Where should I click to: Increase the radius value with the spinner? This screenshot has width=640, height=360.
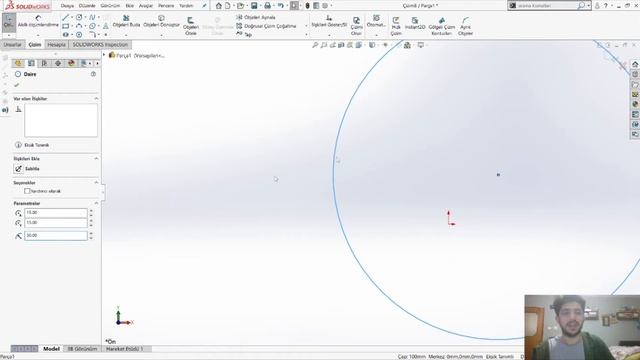pos(91,233)
